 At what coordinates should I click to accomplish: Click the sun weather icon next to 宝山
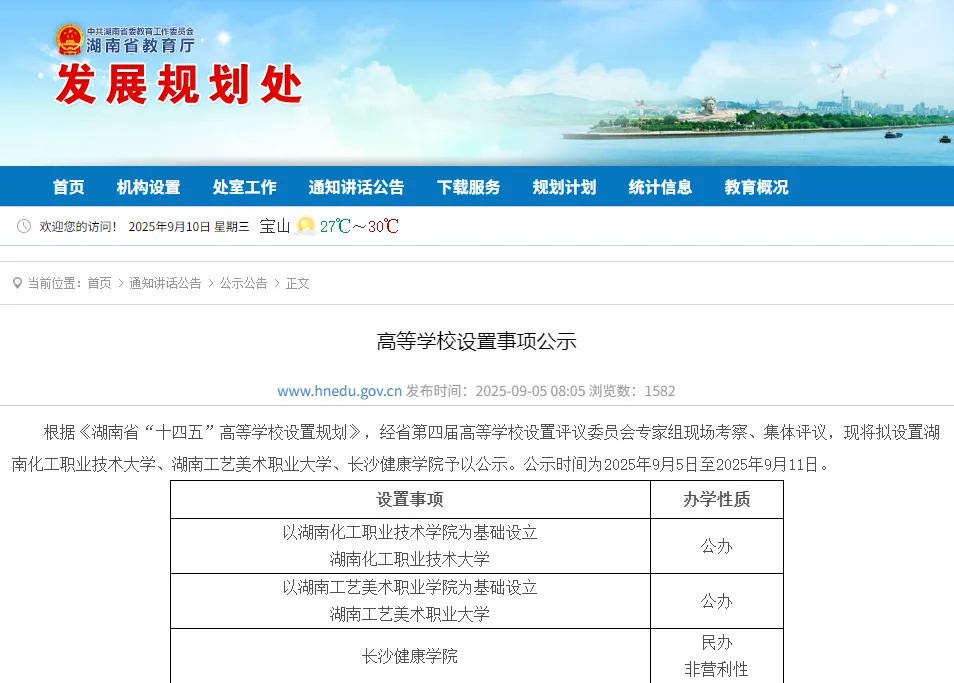click(305, 226)
